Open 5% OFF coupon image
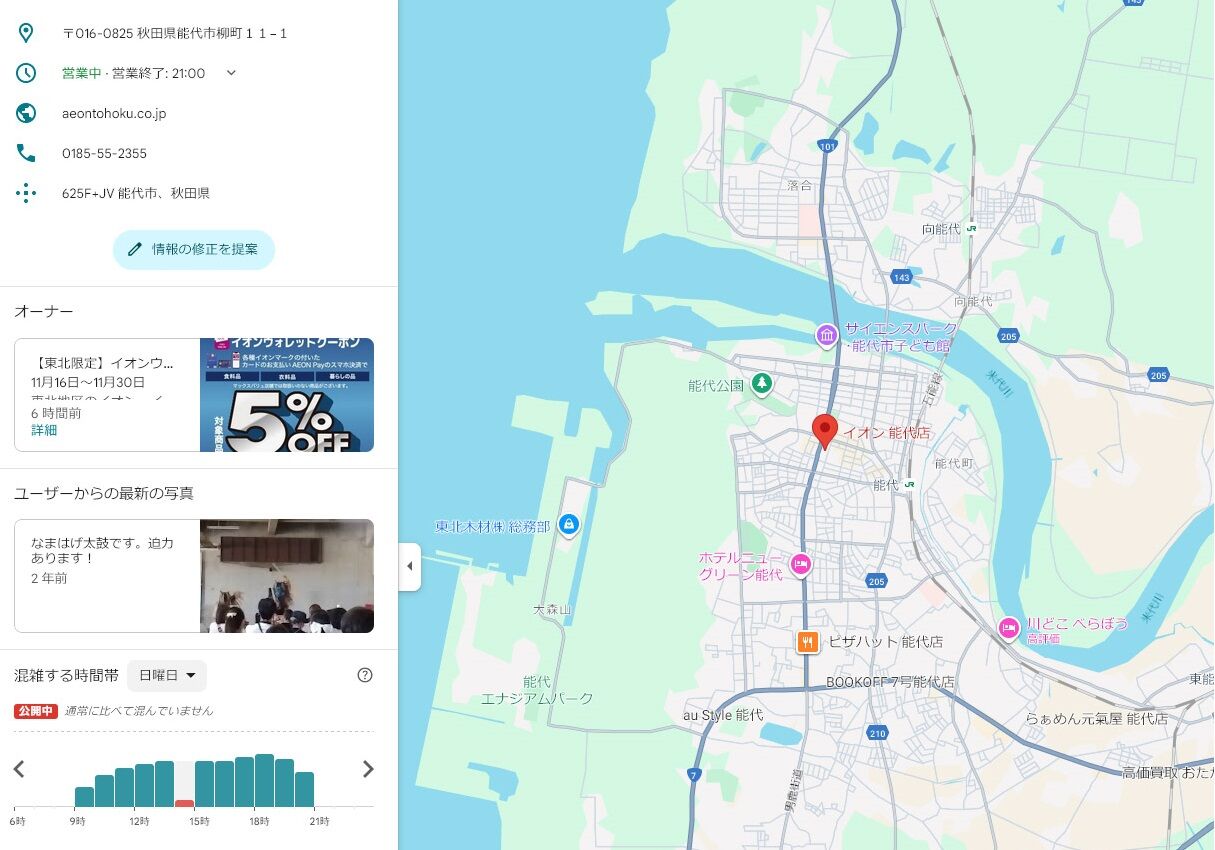The height and width of the screenshot is (850, 1215). point(287,395)
